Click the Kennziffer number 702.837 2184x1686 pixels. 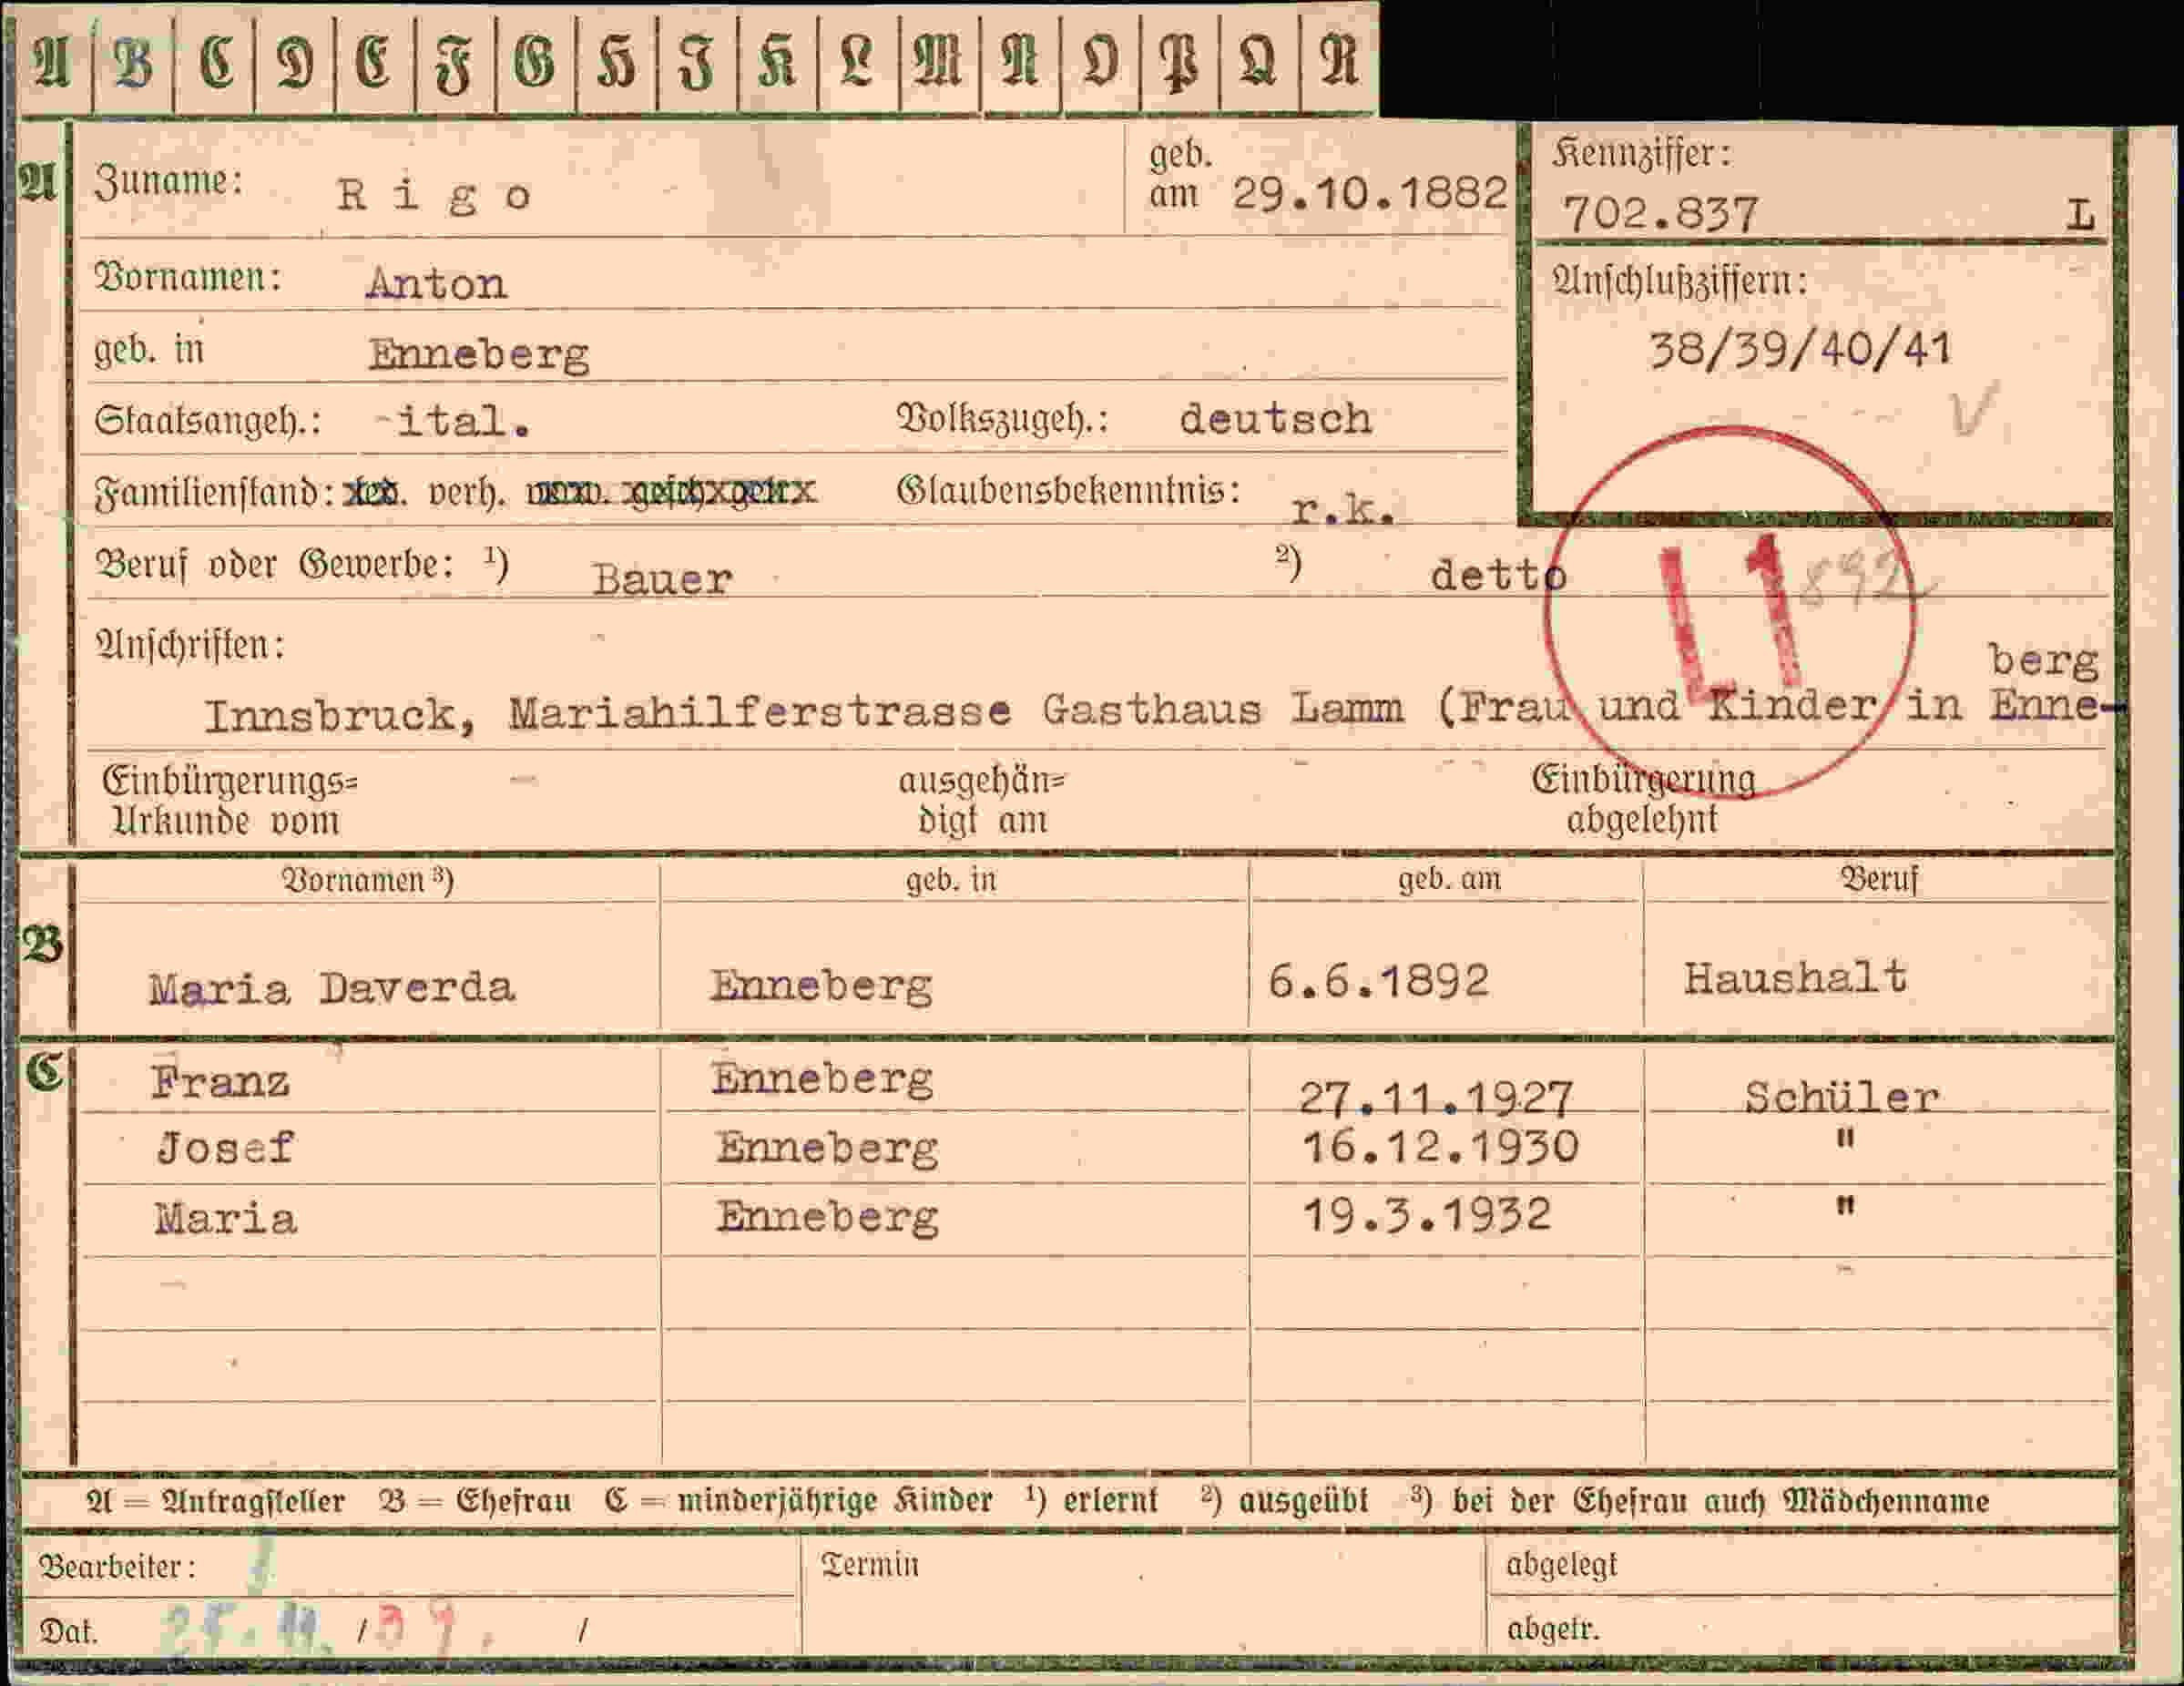[x=1660, y=213]
